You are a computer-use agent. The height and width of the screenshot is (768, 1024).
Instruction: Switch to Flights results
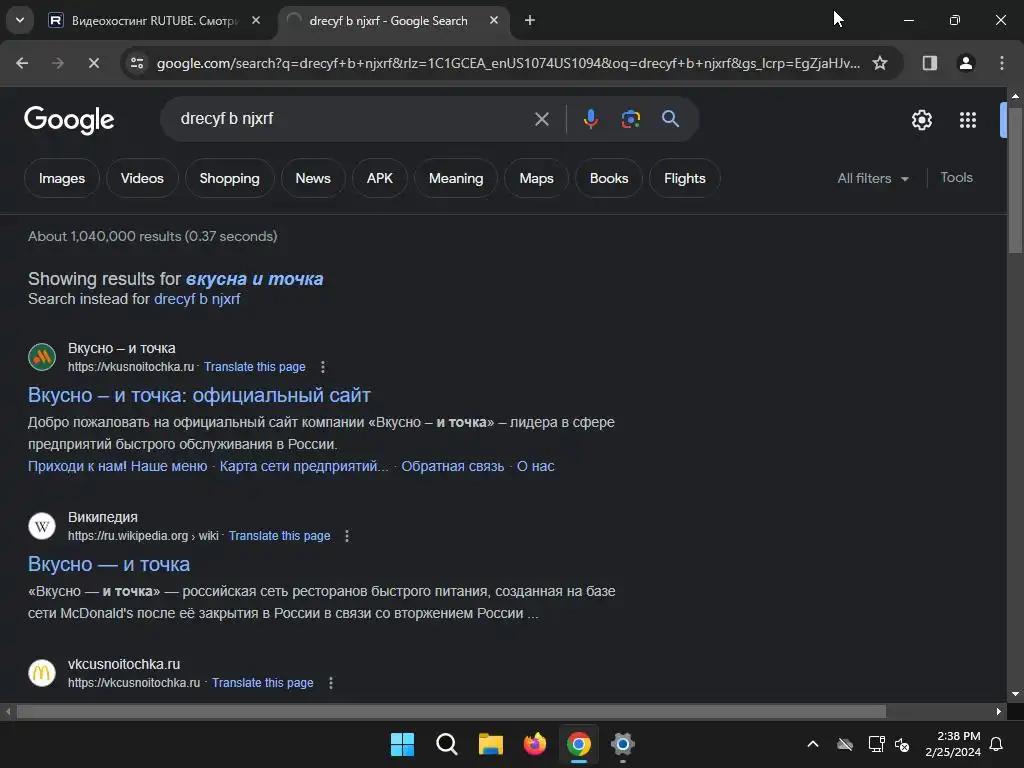(x=684, y=178)
